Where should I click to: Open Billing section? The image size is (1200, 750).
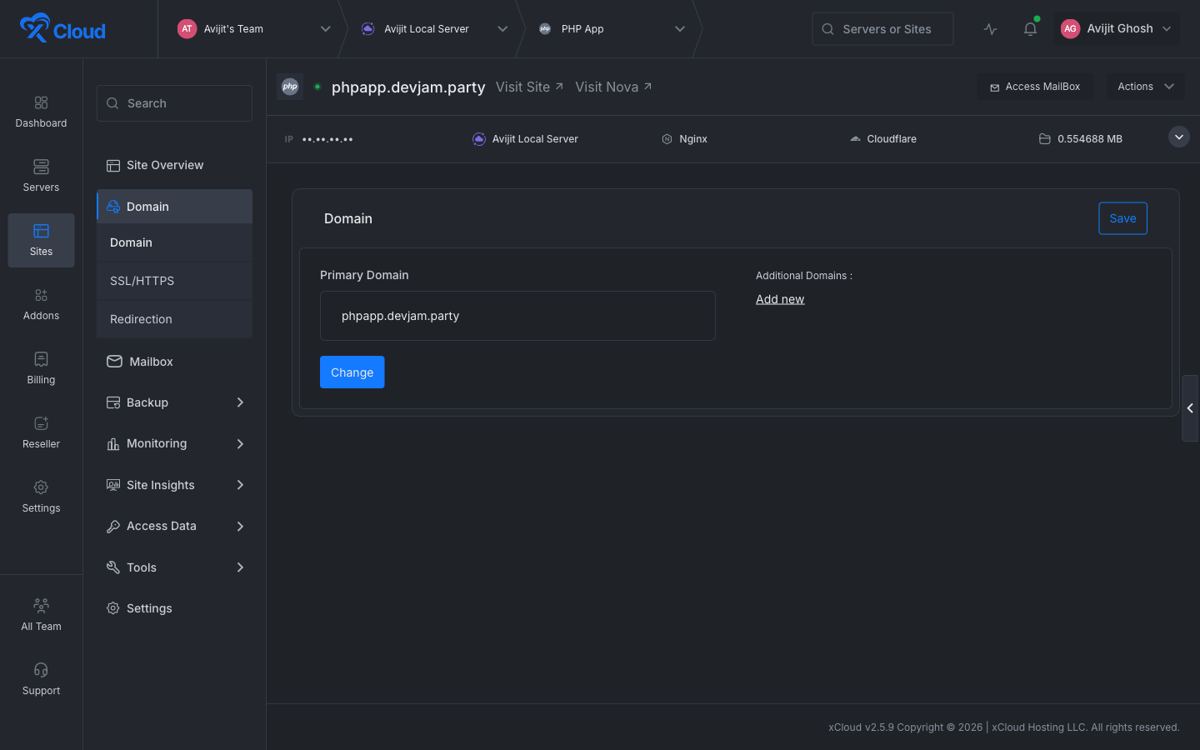pos(41,368)
